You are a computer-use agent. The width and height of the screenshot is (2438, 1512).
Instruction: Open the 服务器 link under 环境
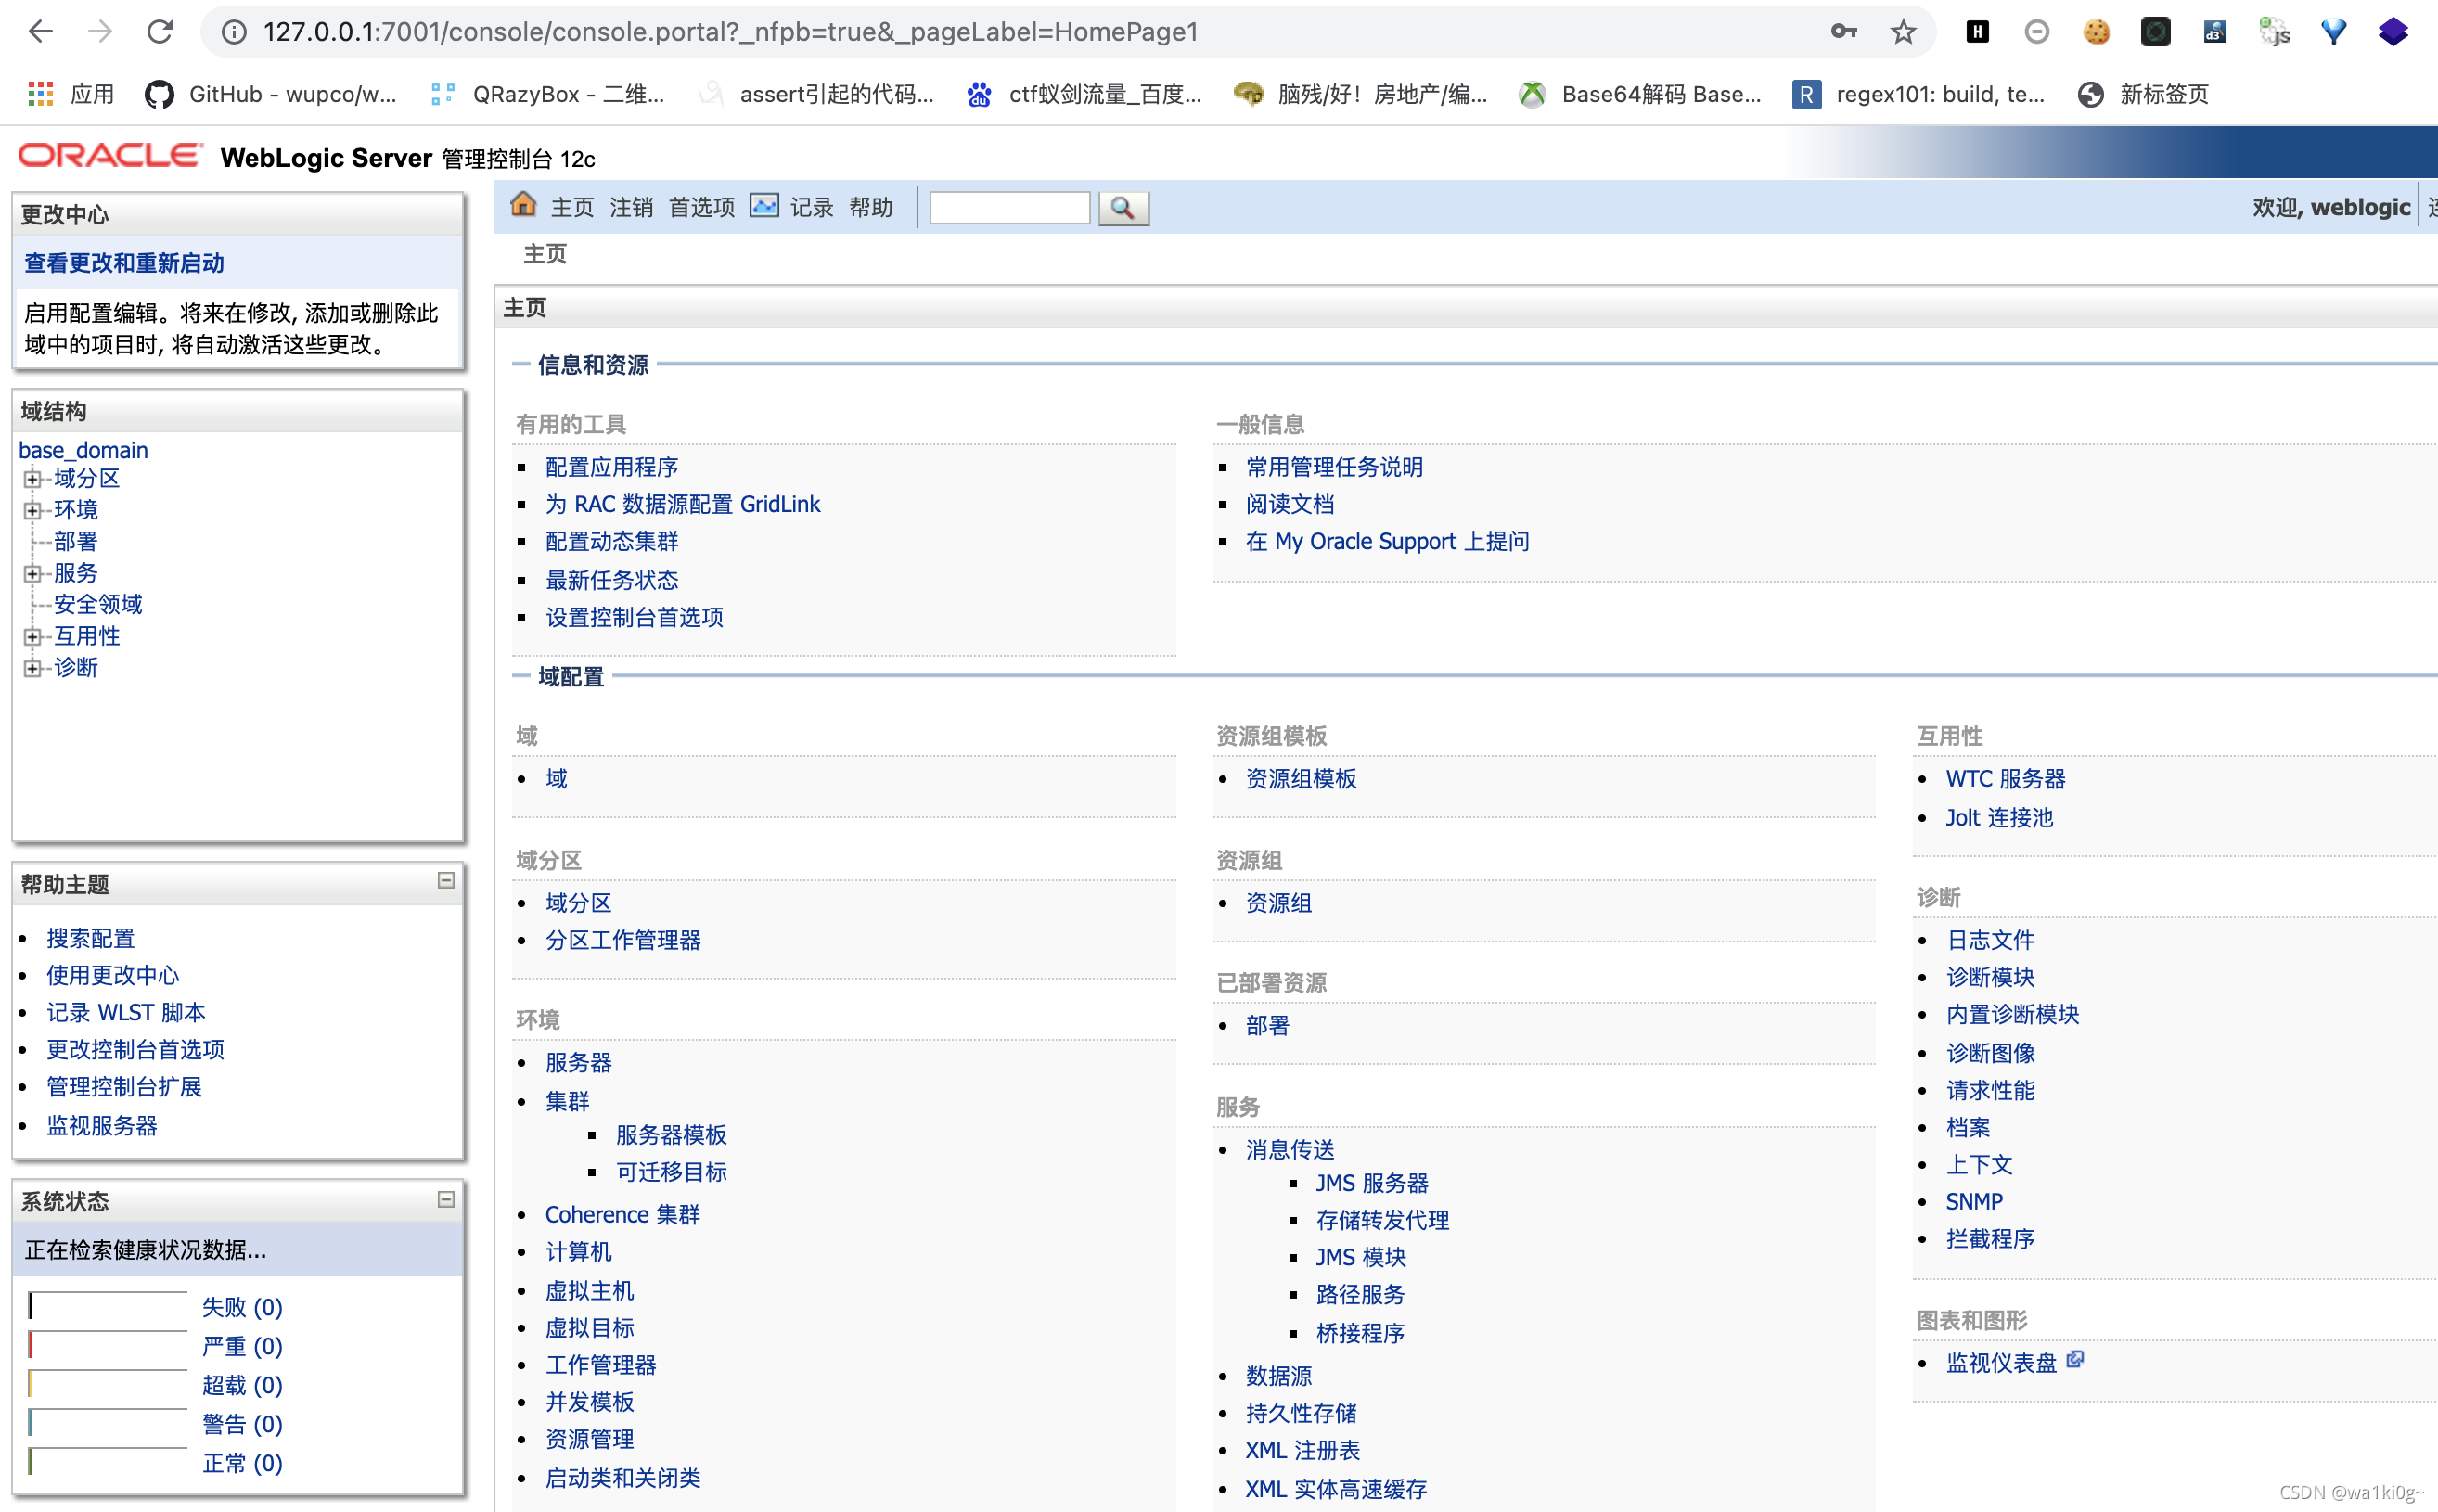(x=578, y=1062)
